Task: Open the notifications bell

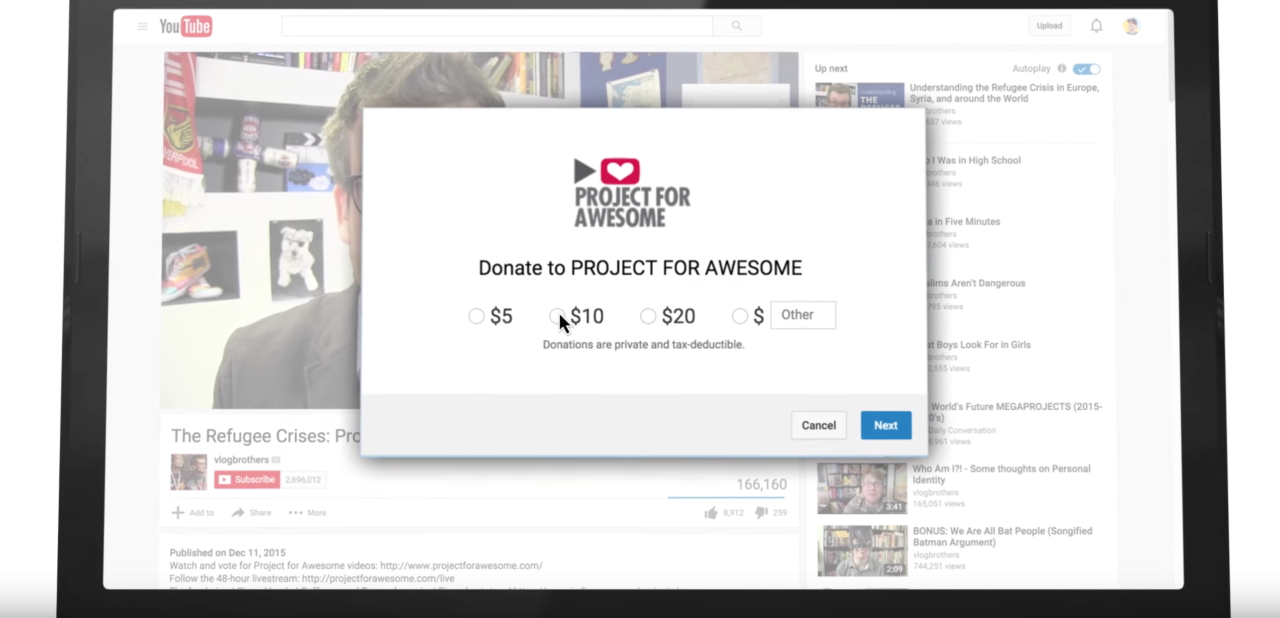Action: tap(1096, 26)
